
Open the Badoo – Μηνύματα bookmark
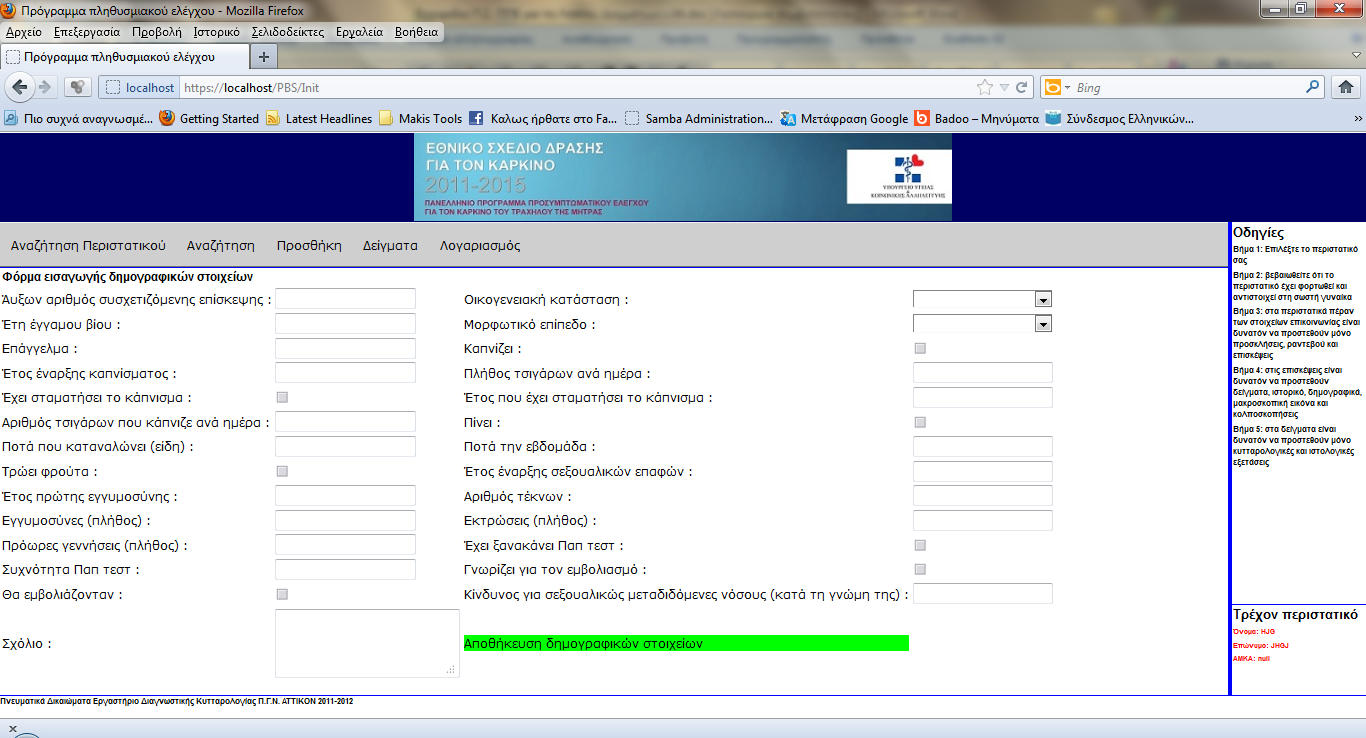pyautogui.click(x=976, y=118)
